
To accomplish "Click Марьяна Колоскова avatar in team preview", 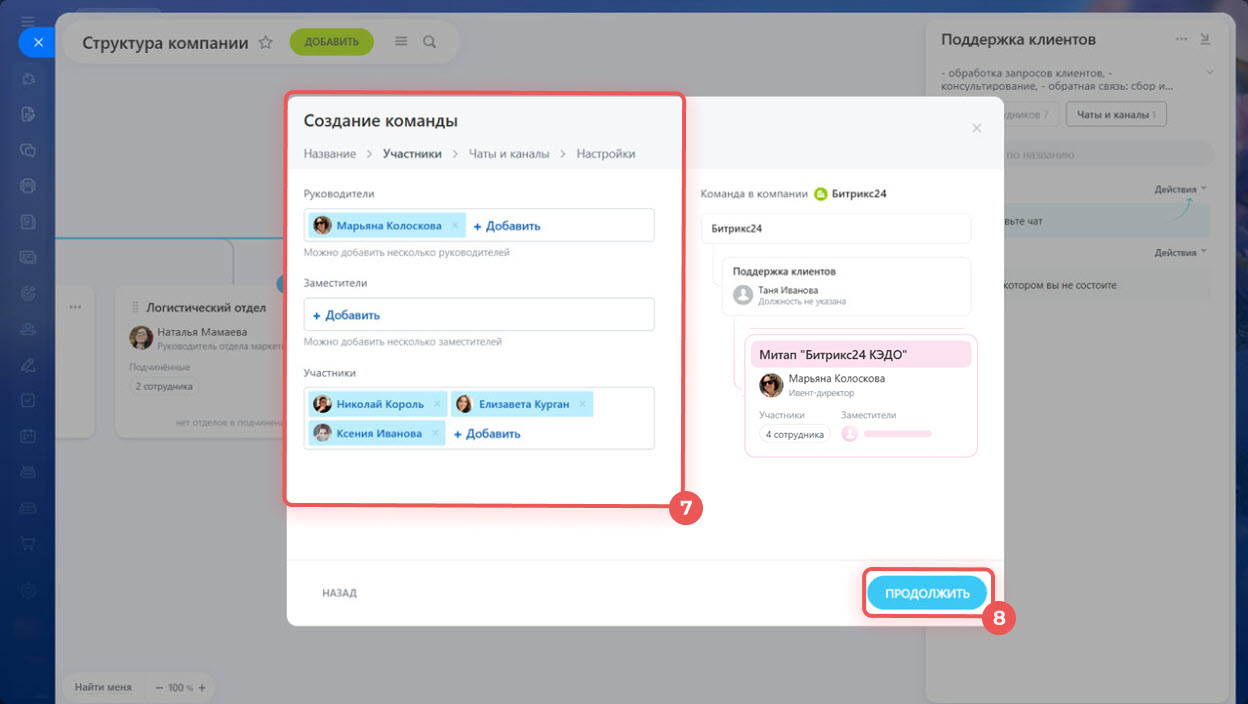I will (771, 385).
